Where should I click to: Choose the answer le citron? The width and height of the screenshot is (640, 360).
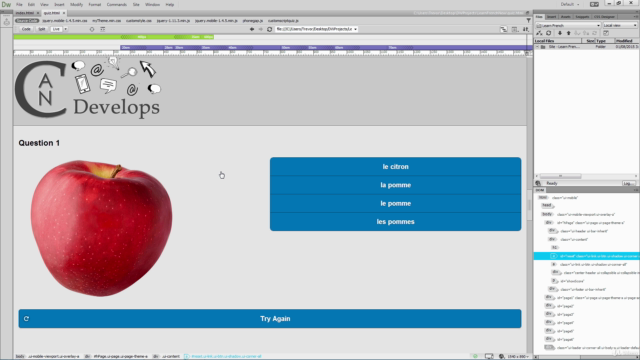click(396, 167)
